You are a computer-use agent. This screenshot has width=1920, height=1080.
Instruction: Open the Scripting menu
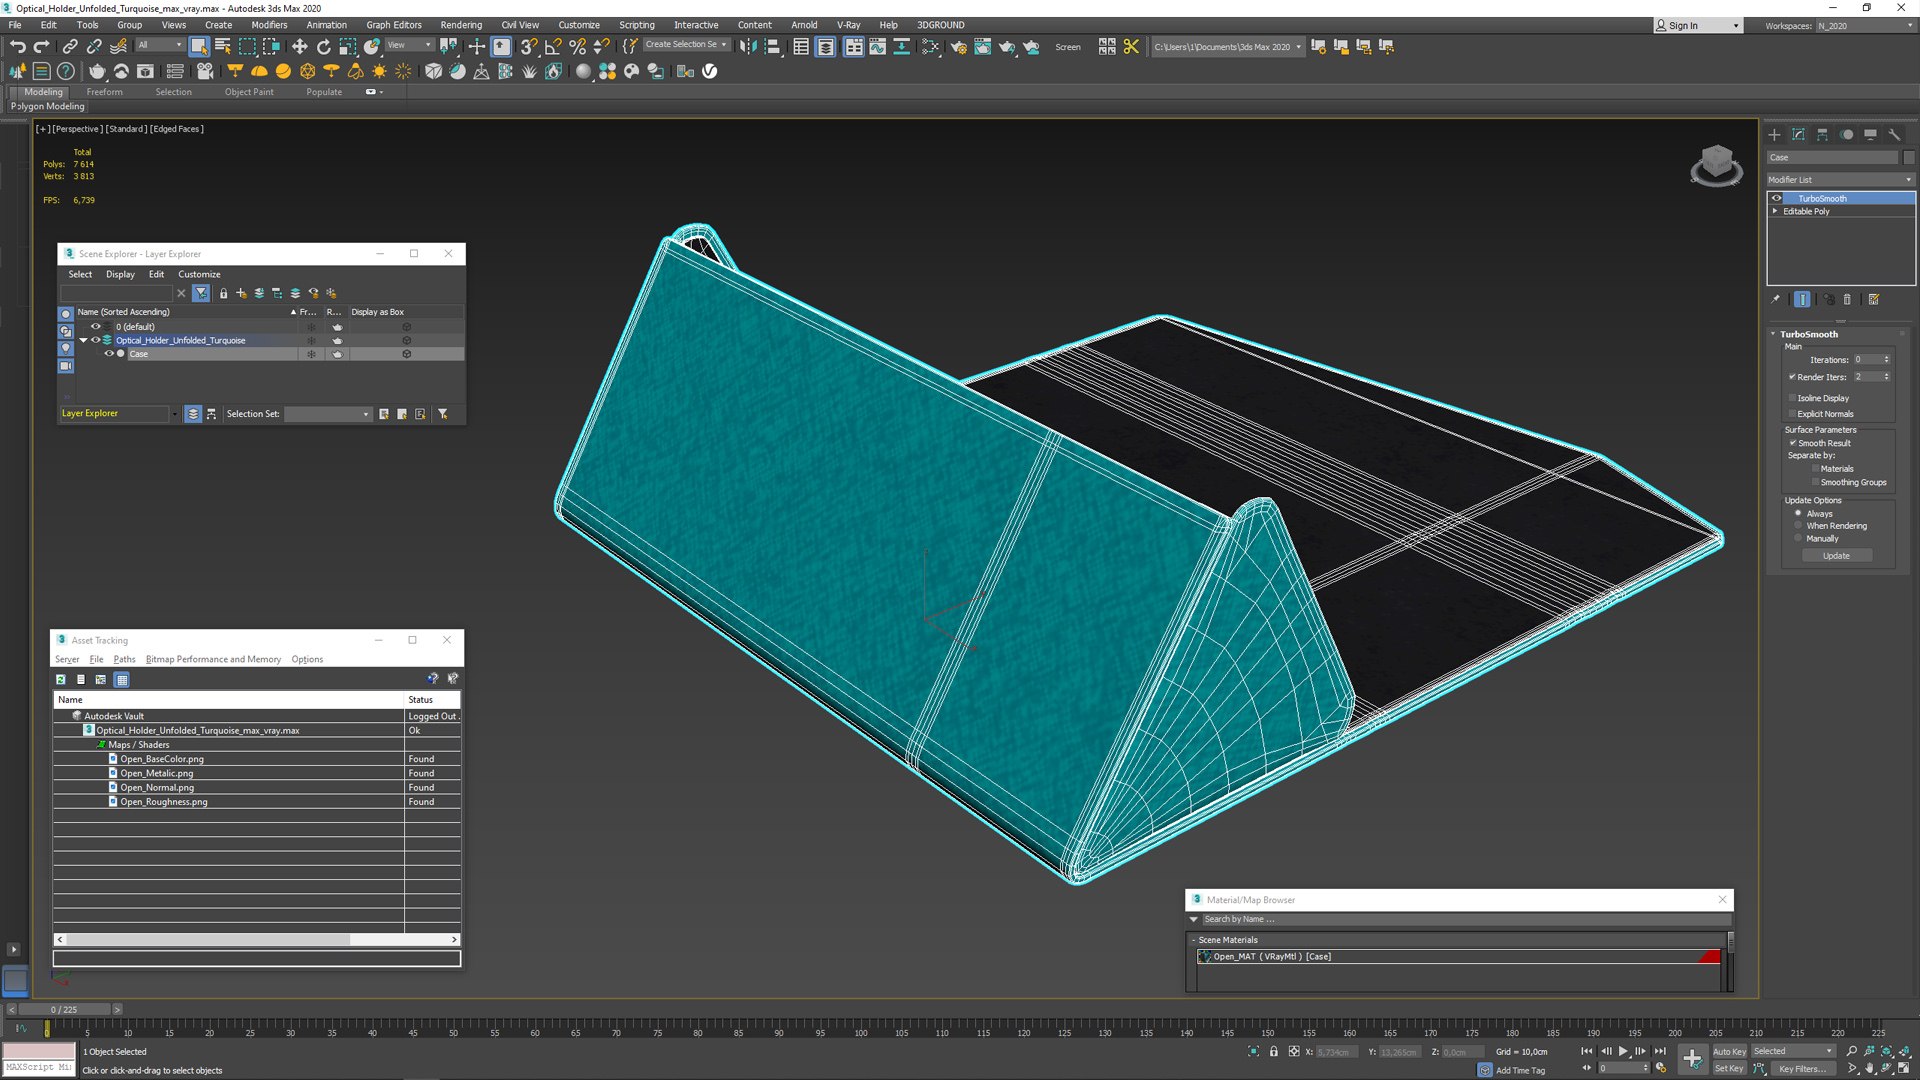[636, 25]
